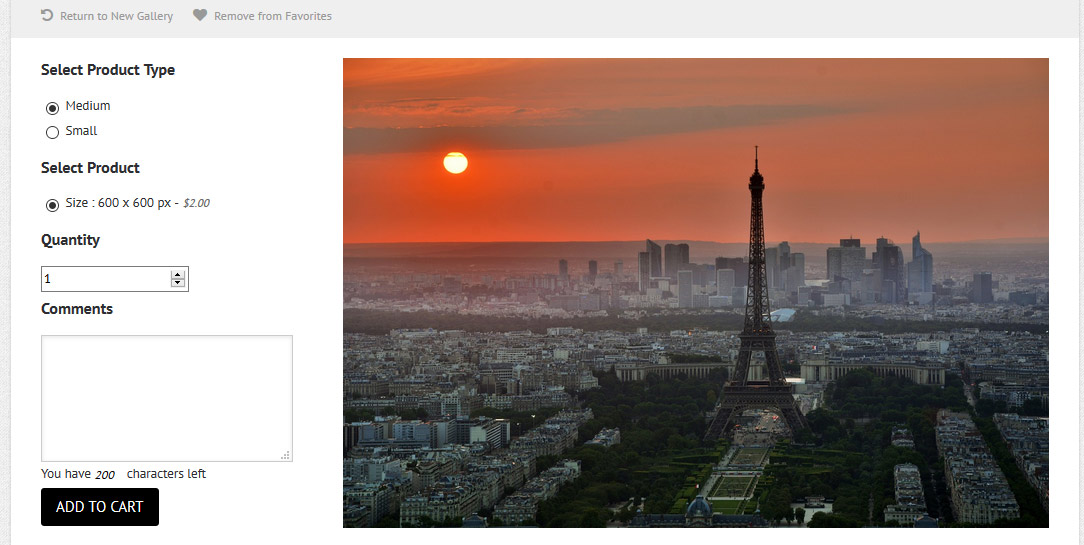
Task: Click the Comments textarea resize handle
Action: click(286, 455)
